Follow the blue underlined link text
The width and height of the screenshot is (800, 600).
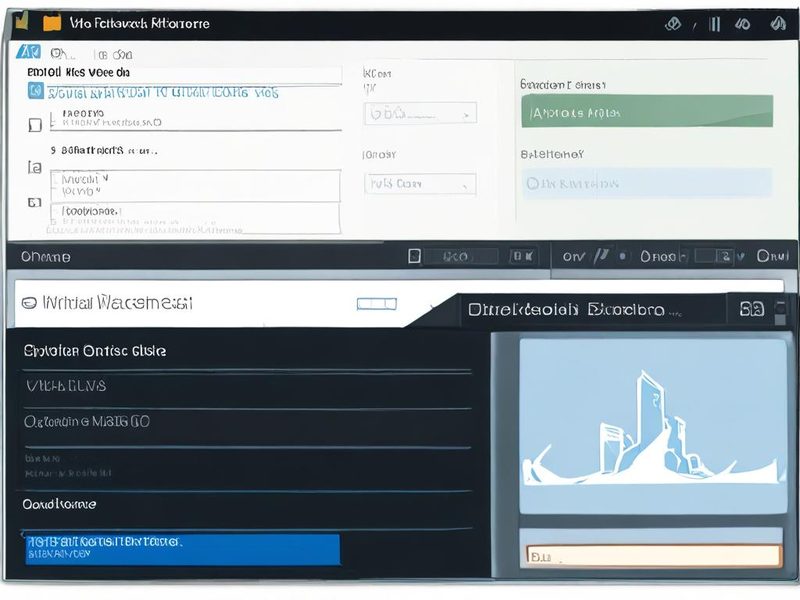point(163,93)
